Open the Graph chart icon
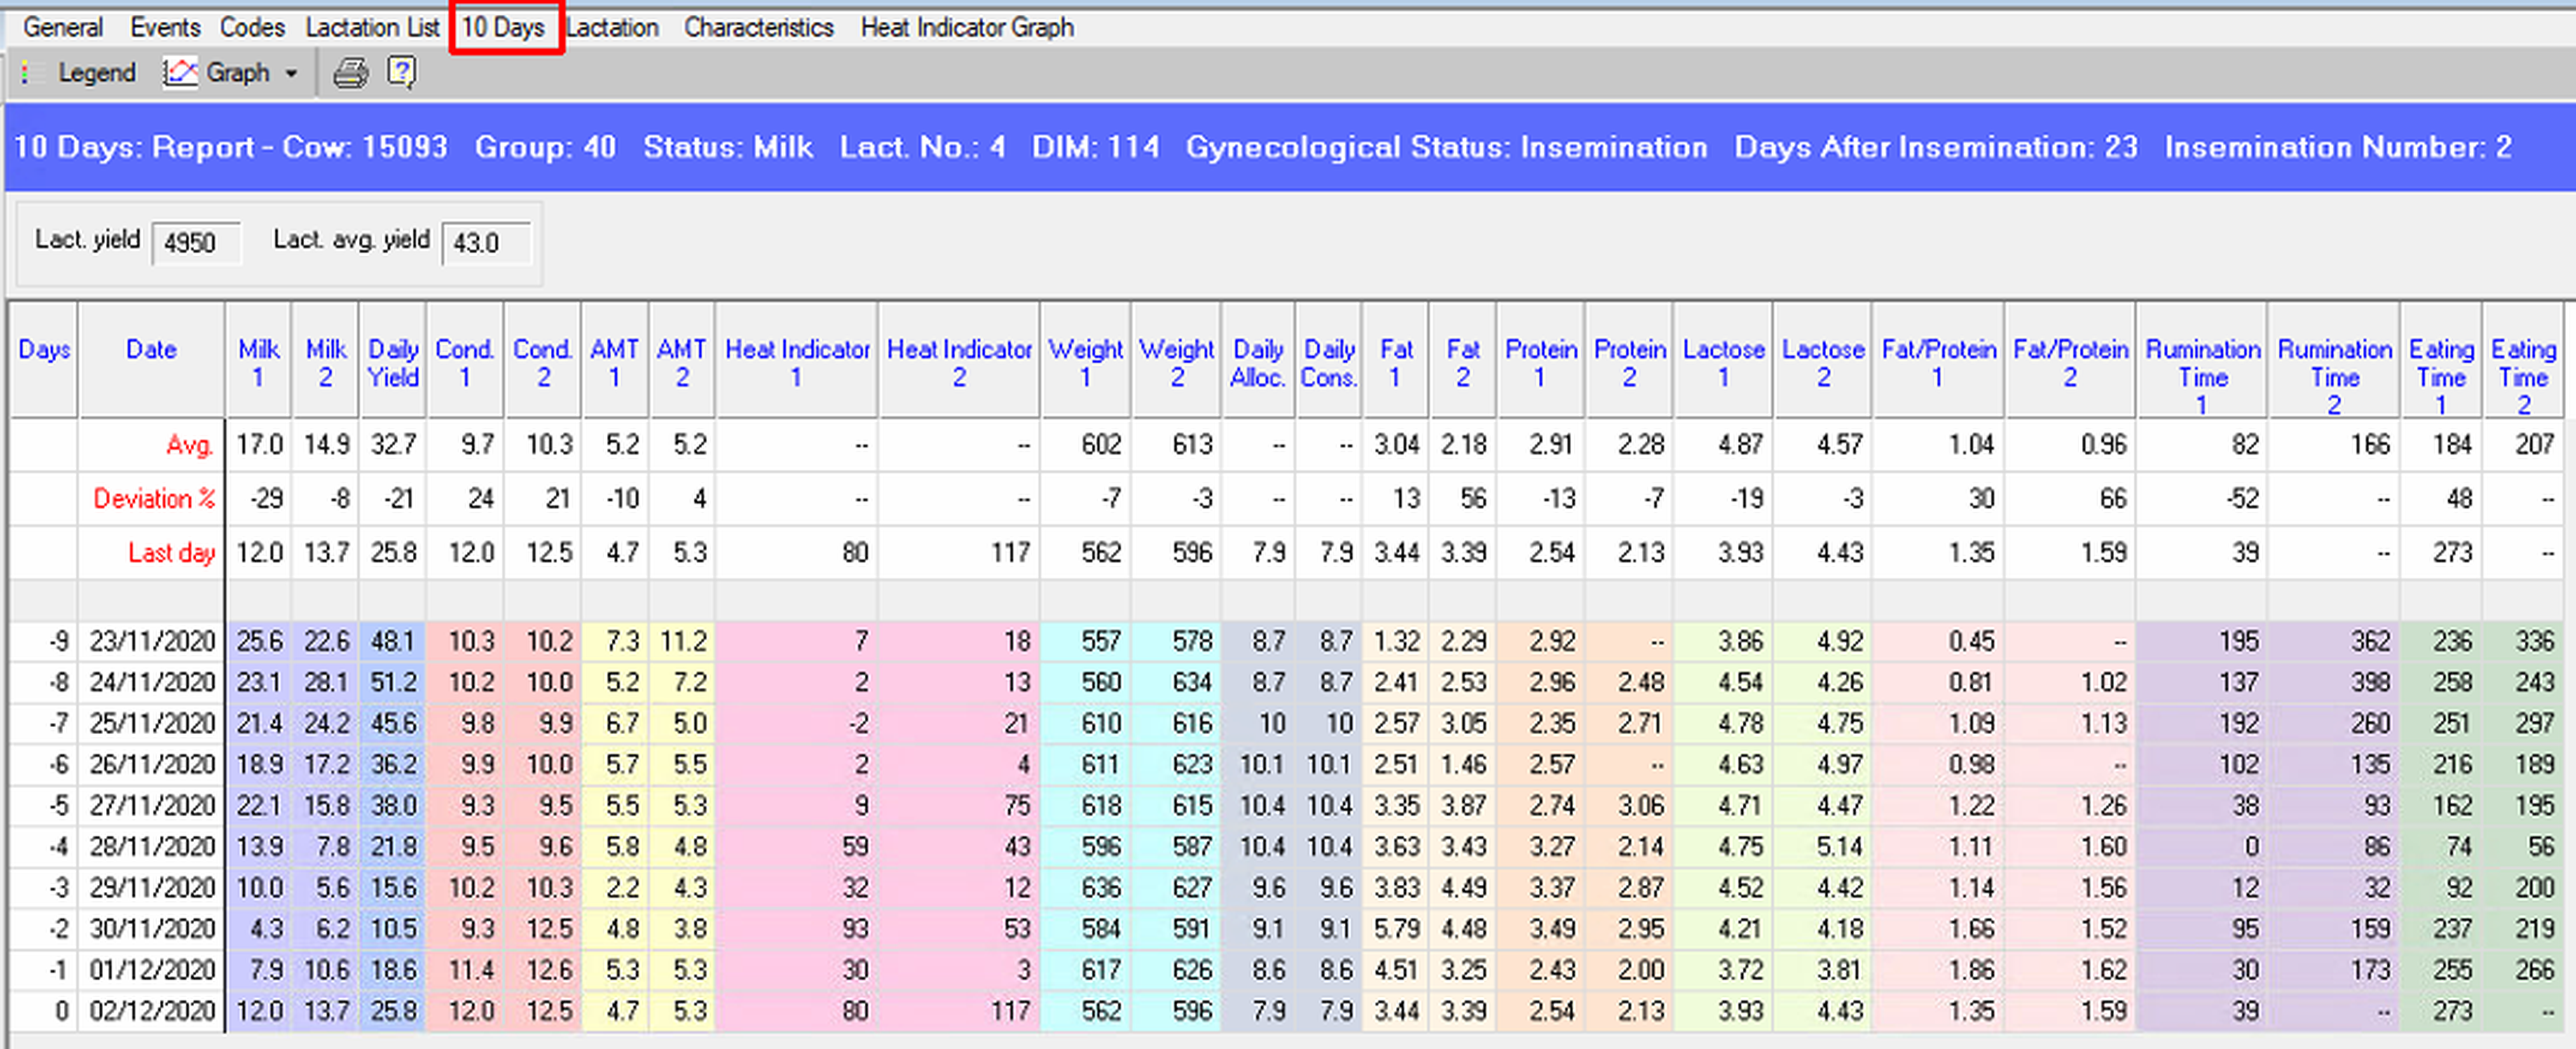Screen dimensions: 2576x1049 click(x=180, y=73)
